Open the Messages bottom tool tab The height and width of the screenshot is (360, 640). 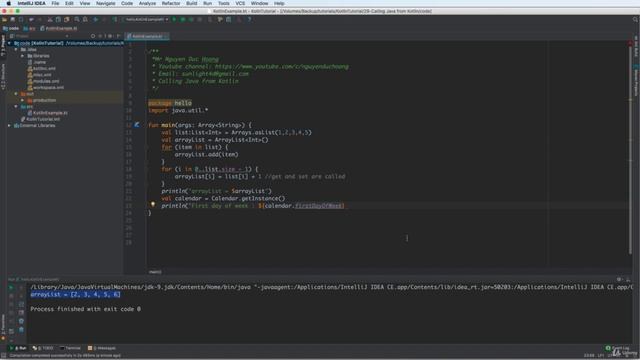coord(102,348)
